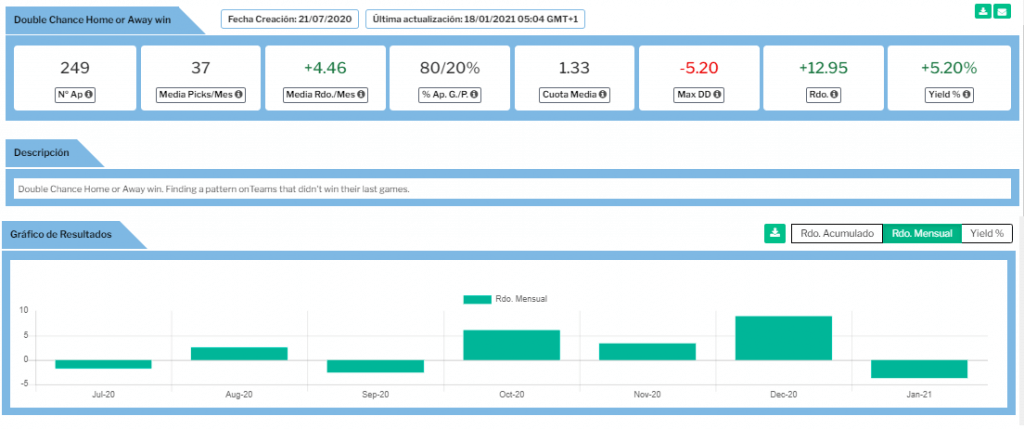
Task: Click info icon beside Media Rdo./Mes
Action: 361,96
